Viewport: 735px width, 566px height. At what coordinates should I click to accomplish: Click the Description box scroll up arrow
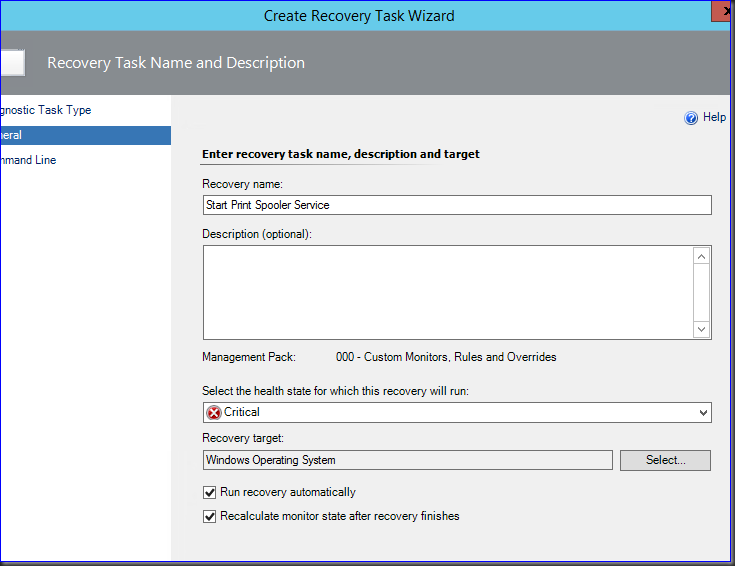702,257
